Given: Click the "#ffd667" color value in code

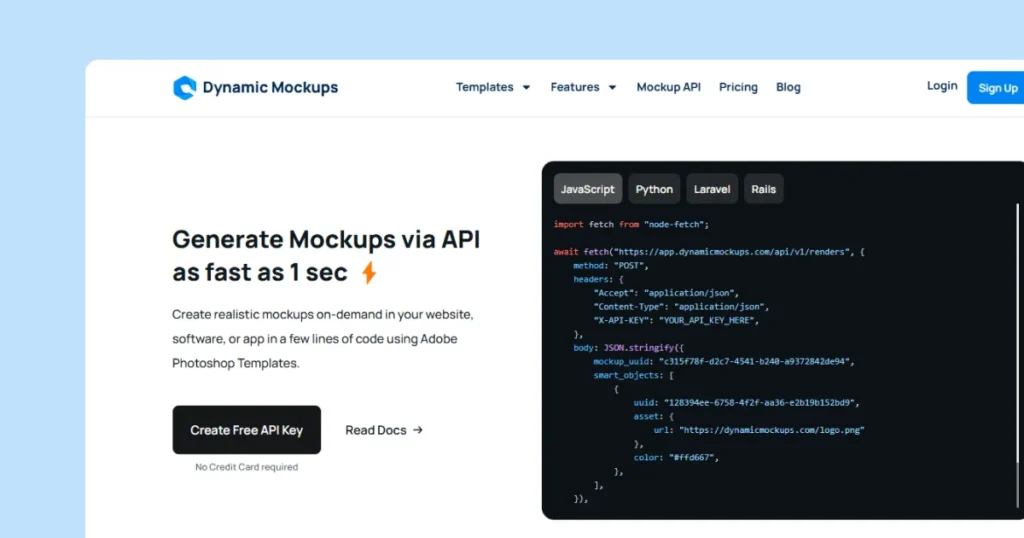Looking at the screenshot, I should [x=692, y=457].
